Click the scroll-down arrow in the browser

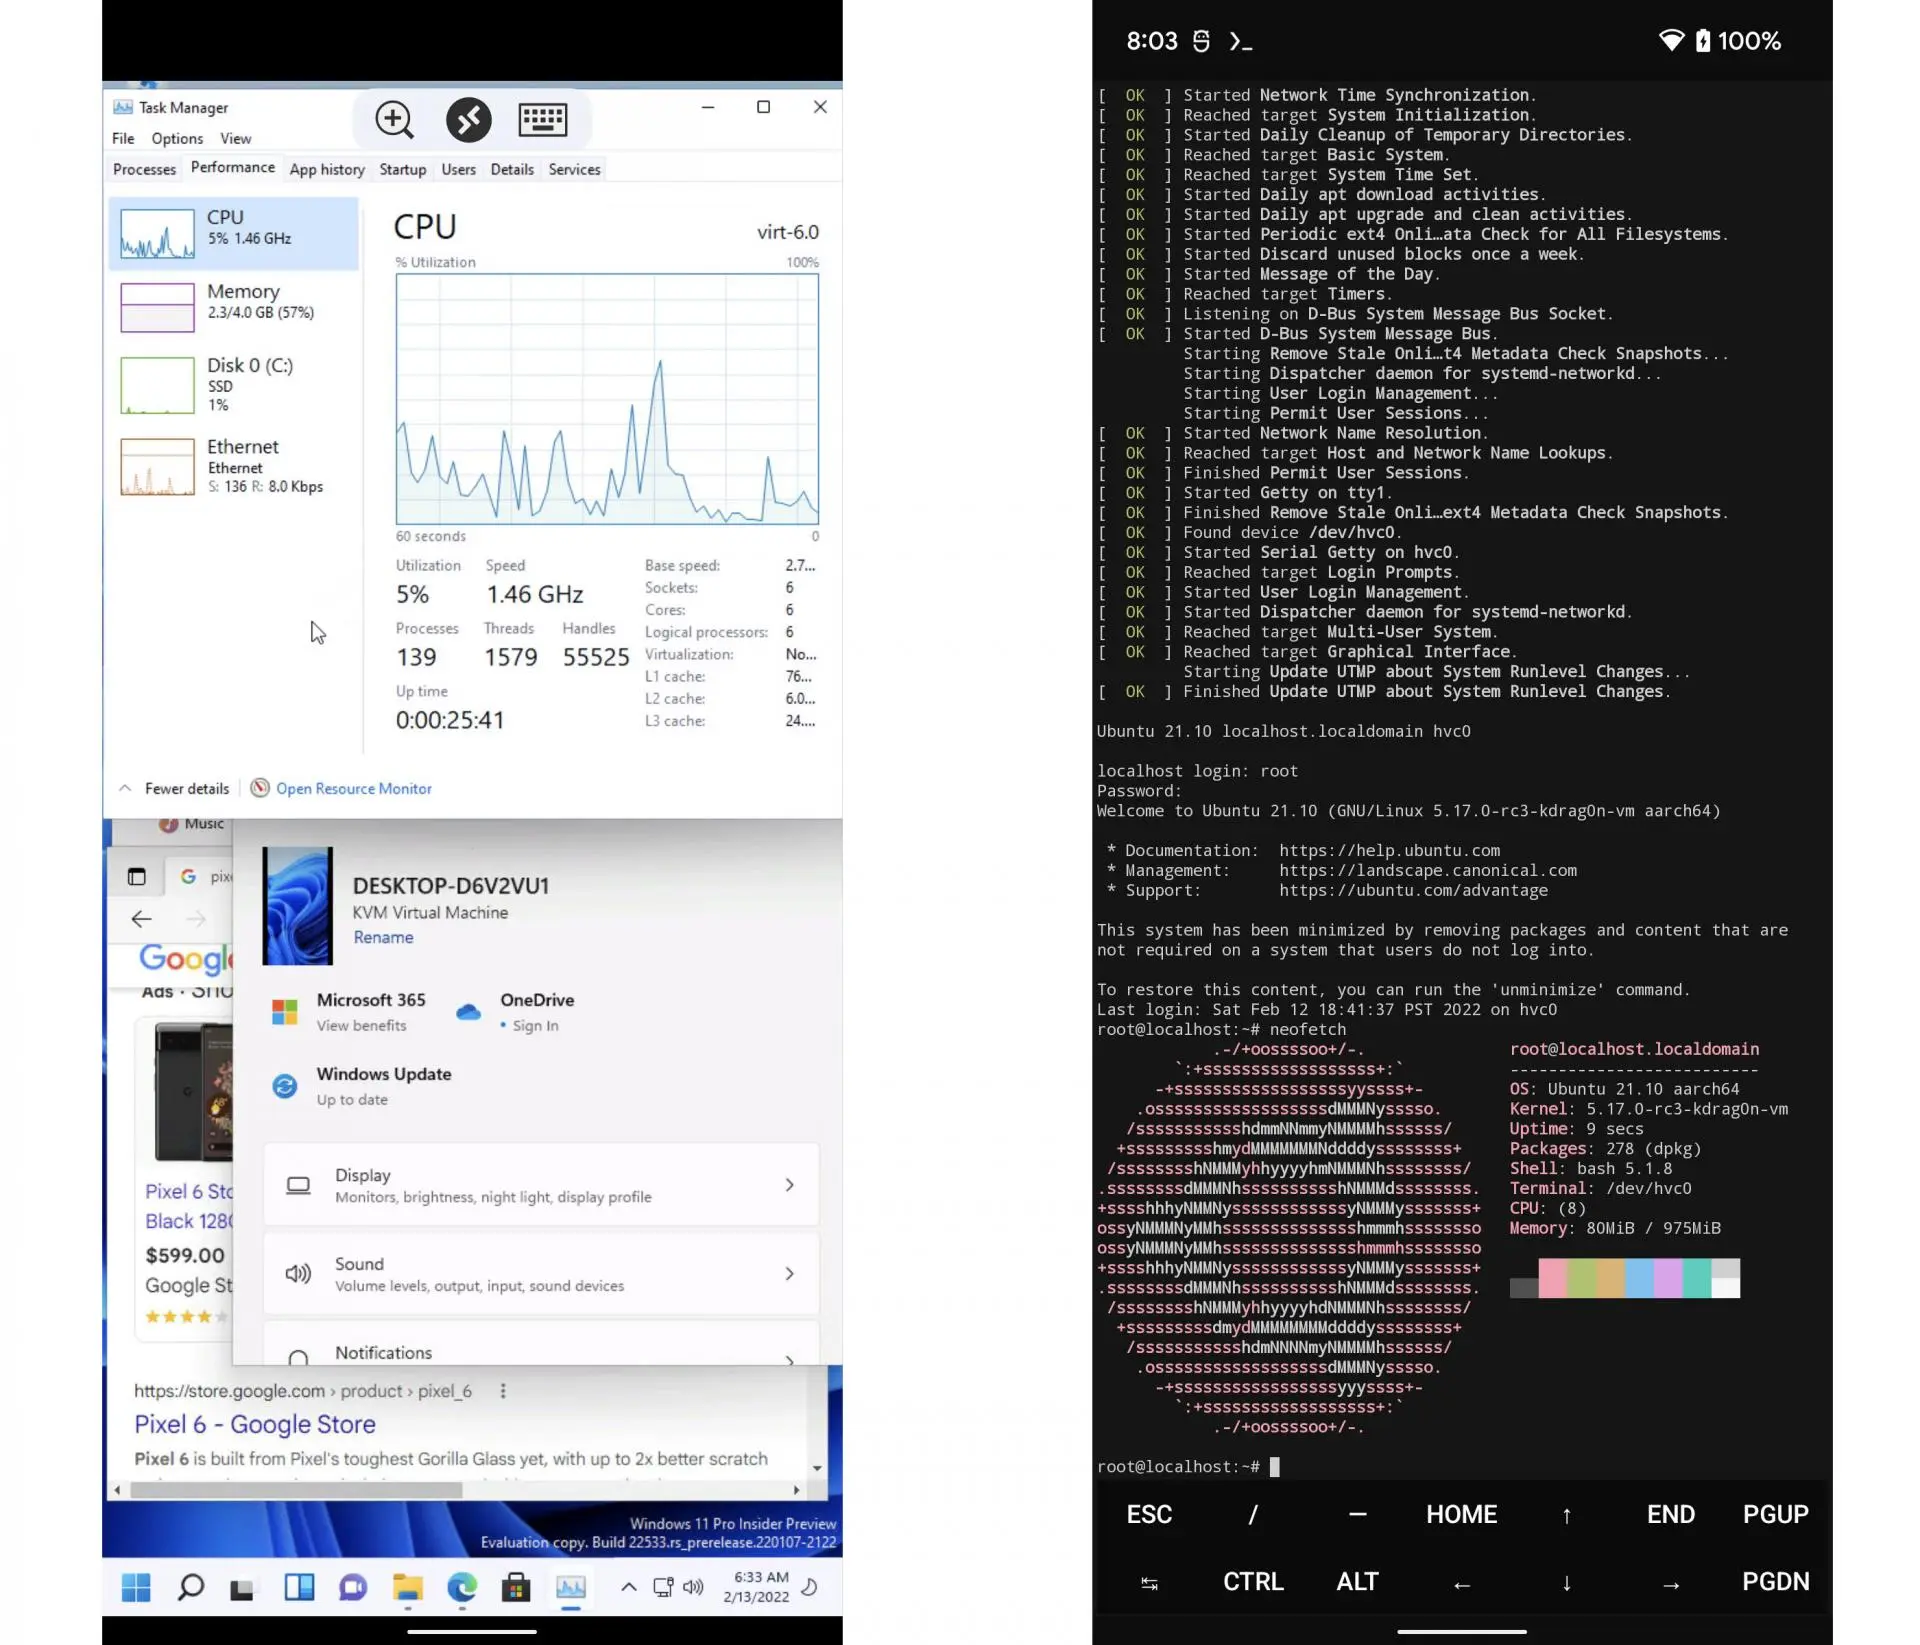click(817, 1468)
